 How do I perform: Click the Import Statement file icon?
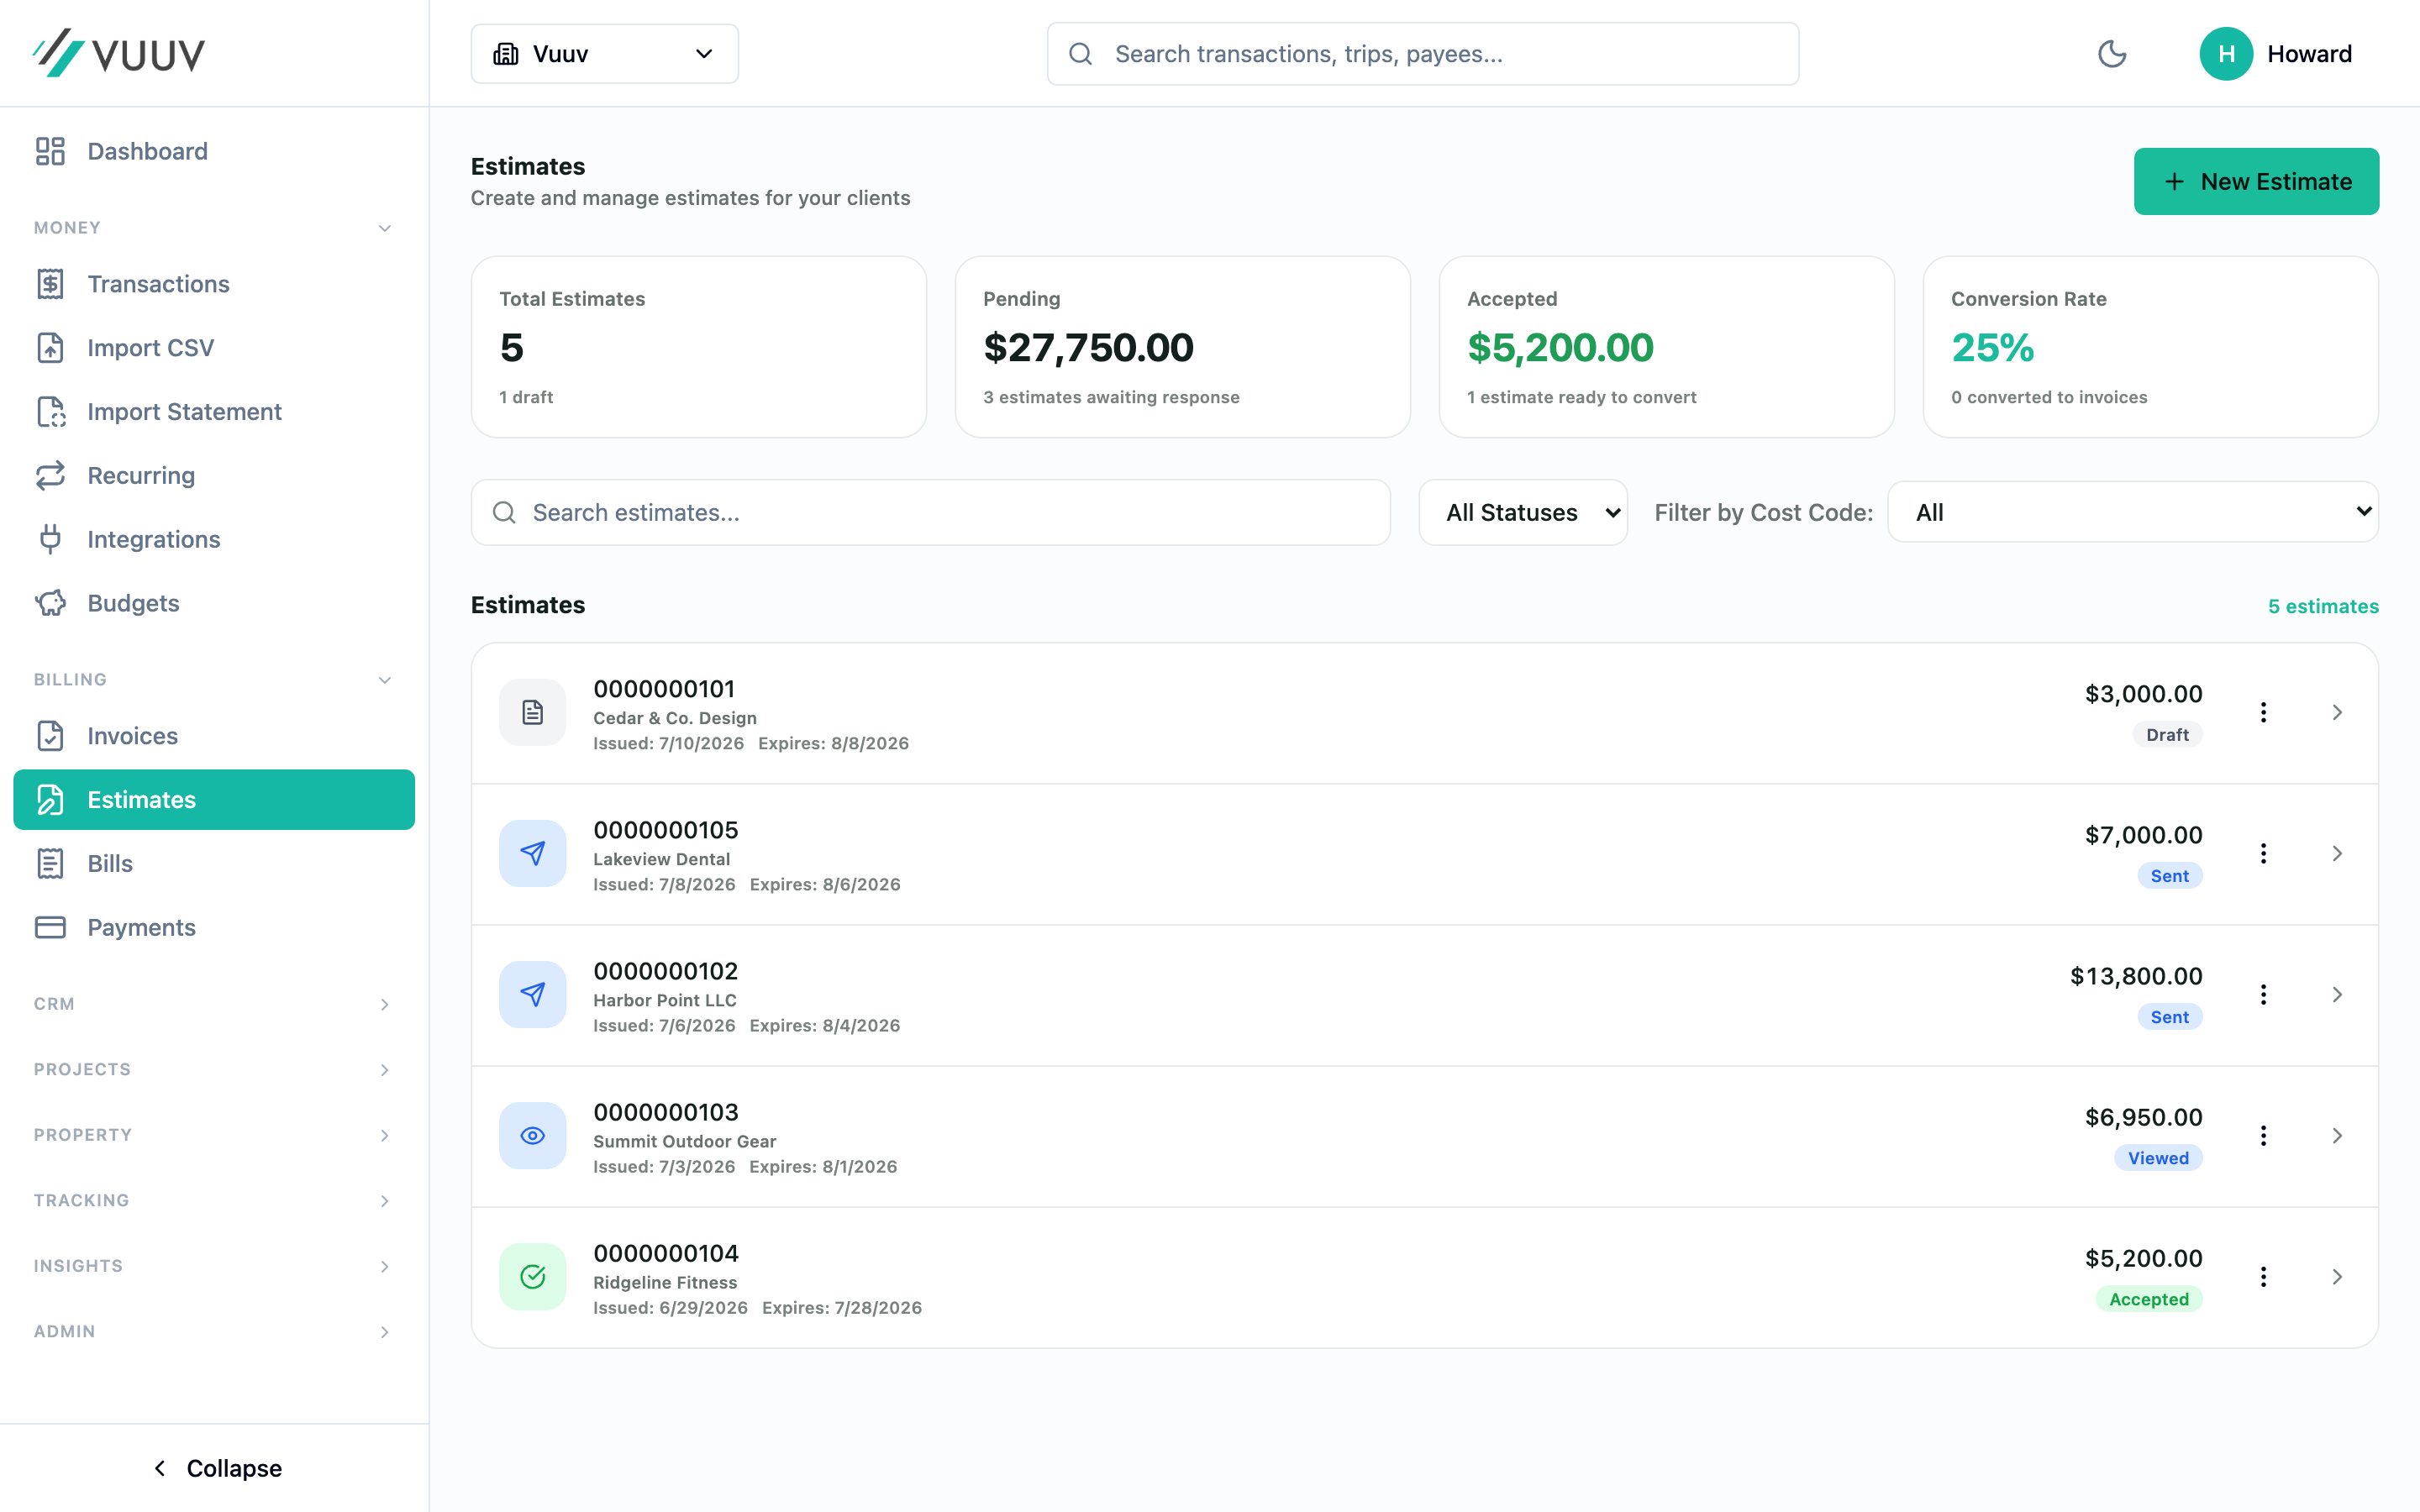50,412
